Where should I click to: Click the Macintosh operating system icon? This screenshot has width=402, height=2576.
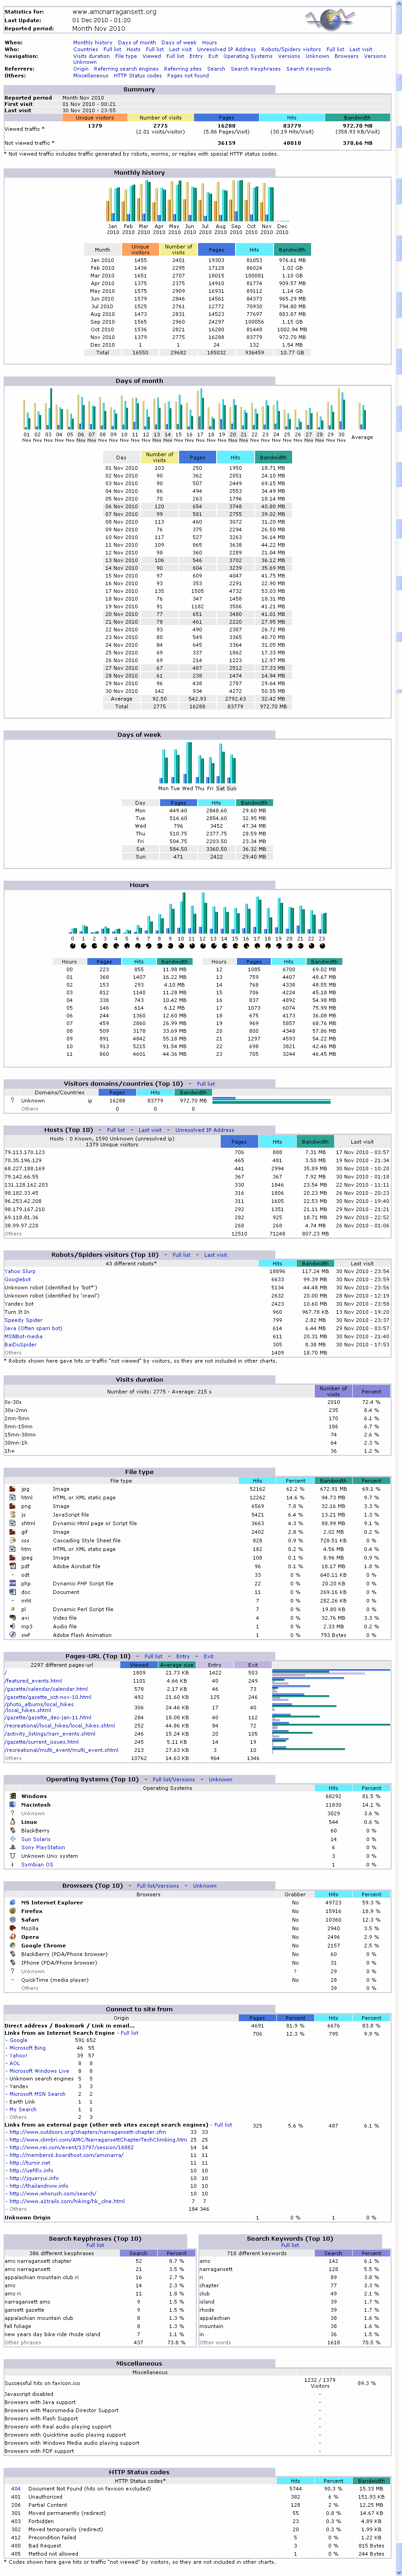click(x=11, y=1805)
